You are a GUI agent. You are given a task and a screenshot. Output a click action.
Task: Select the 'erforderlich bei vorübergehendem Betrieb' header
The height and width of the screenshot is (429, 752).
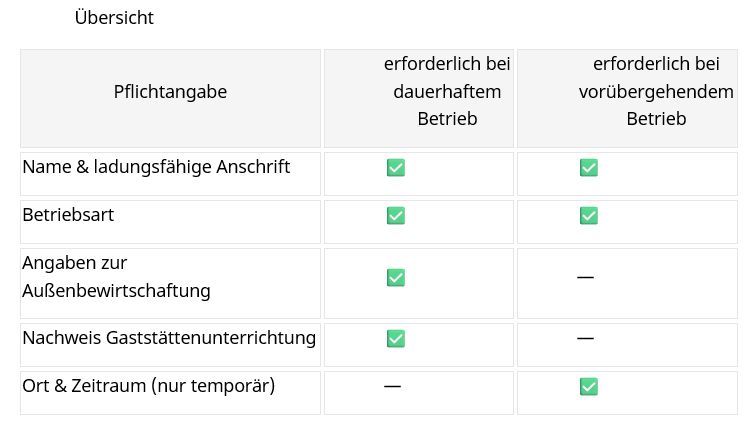click(x=656, y=92)
